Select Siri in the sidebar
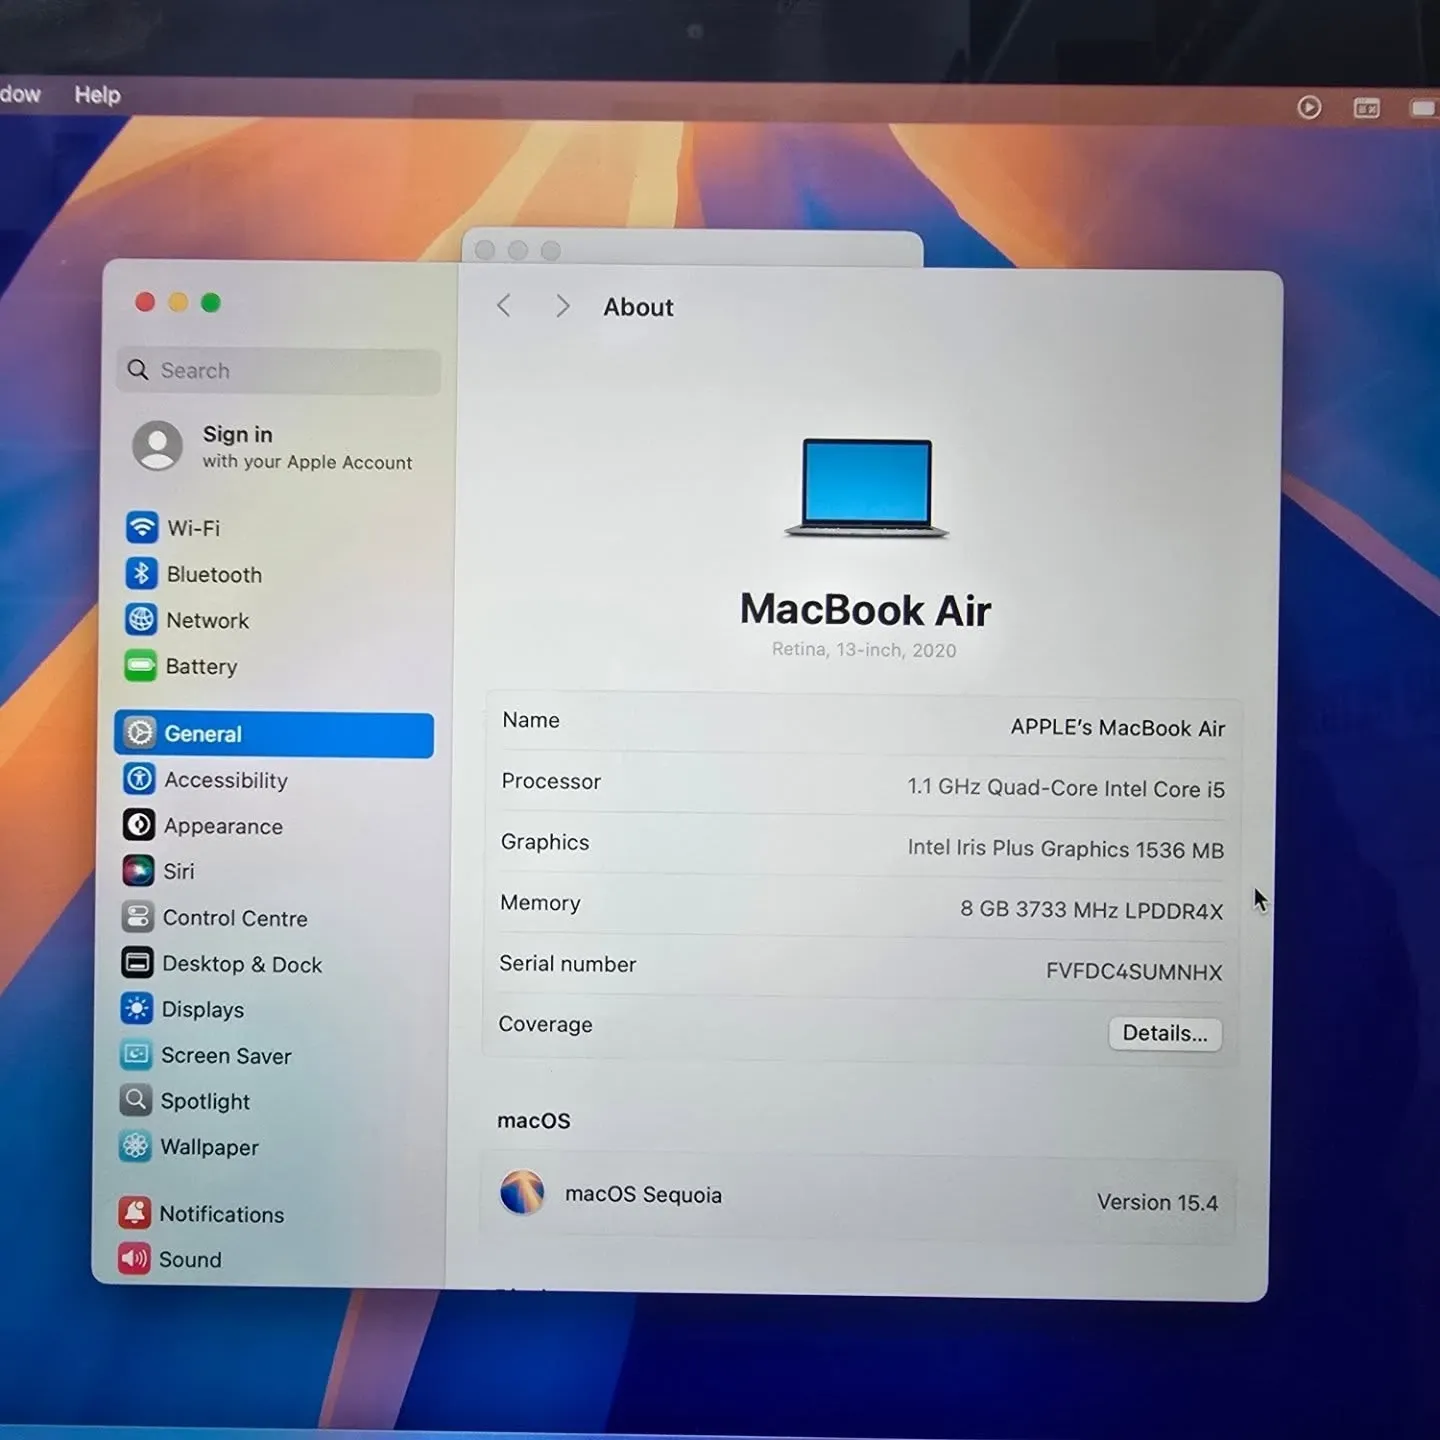This screenshot has height=1440, width=1440. point(270,871)
